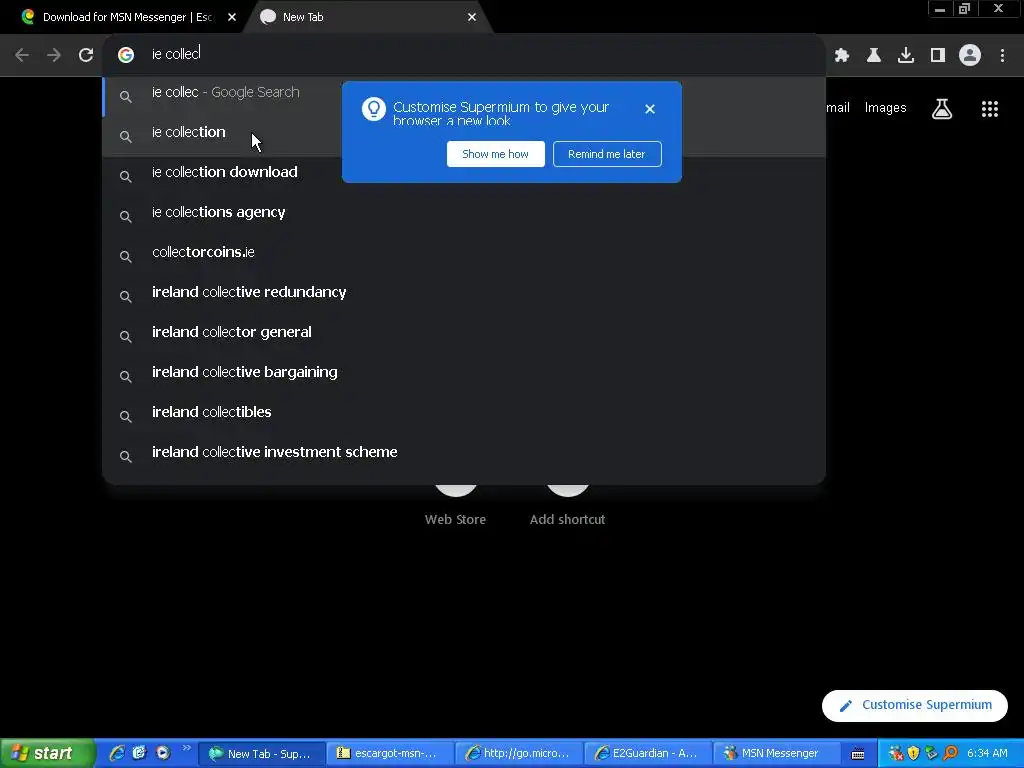Launch Internet Explorer from quick launch
The height and width of the screenshot is (768, 1024).
tap(118, 753)
